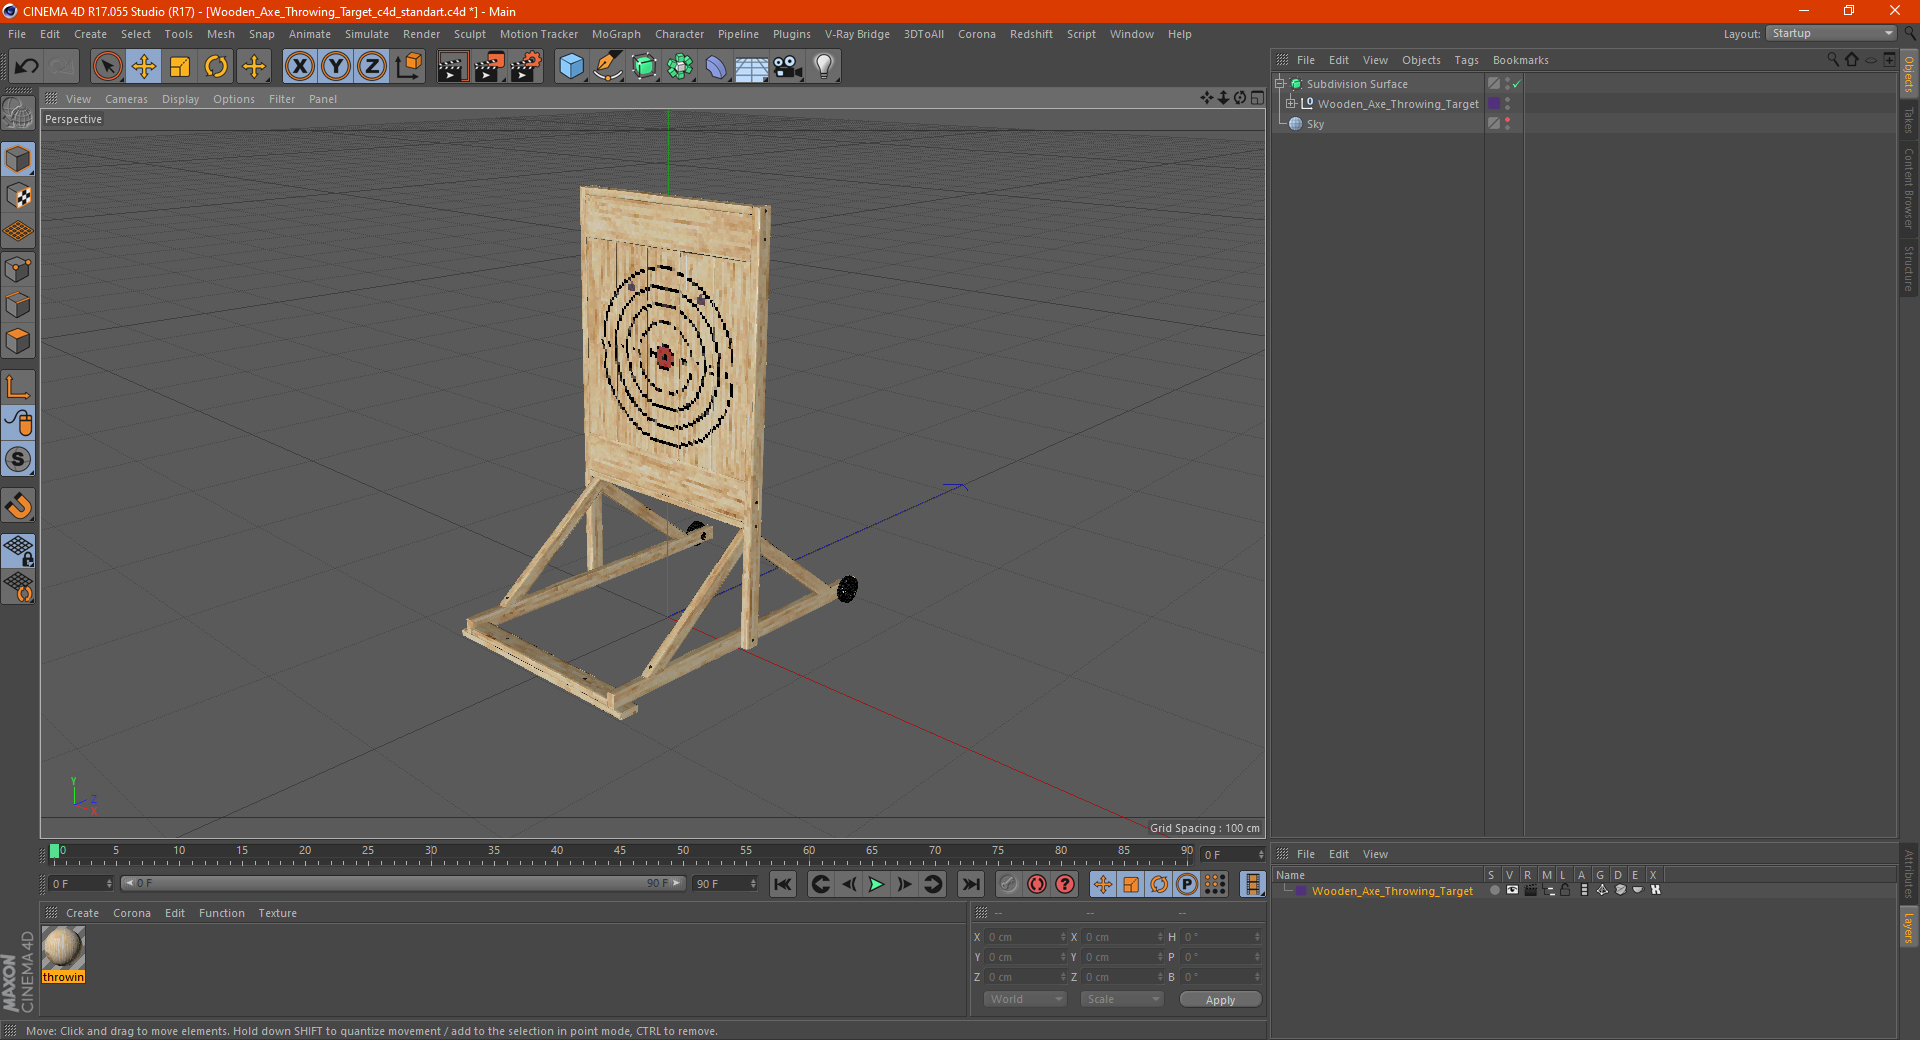
Task: Open the Content Browser side tab
Action: click(x=1909, y=188)
